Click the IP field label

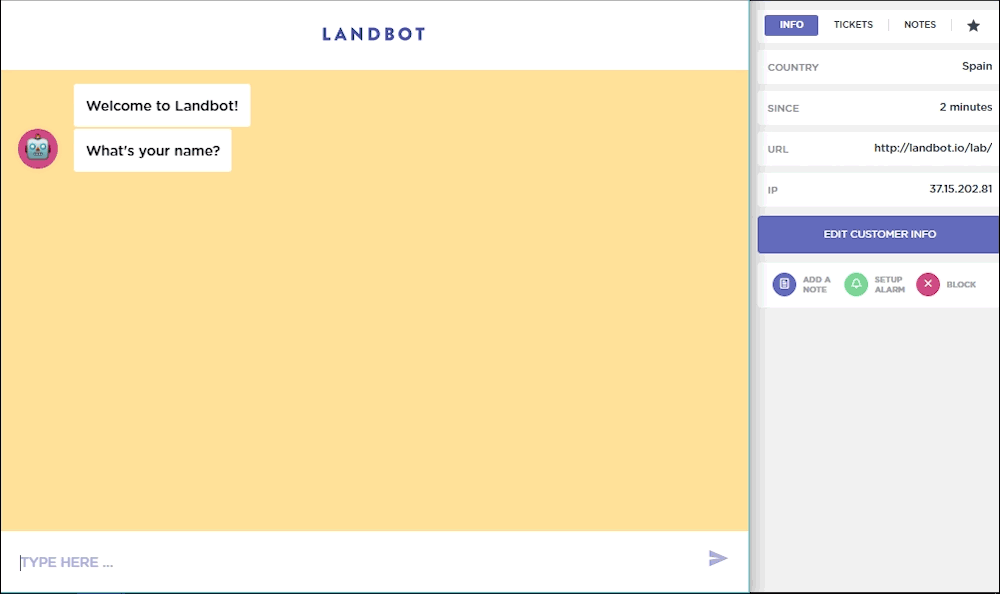point(772,190)
